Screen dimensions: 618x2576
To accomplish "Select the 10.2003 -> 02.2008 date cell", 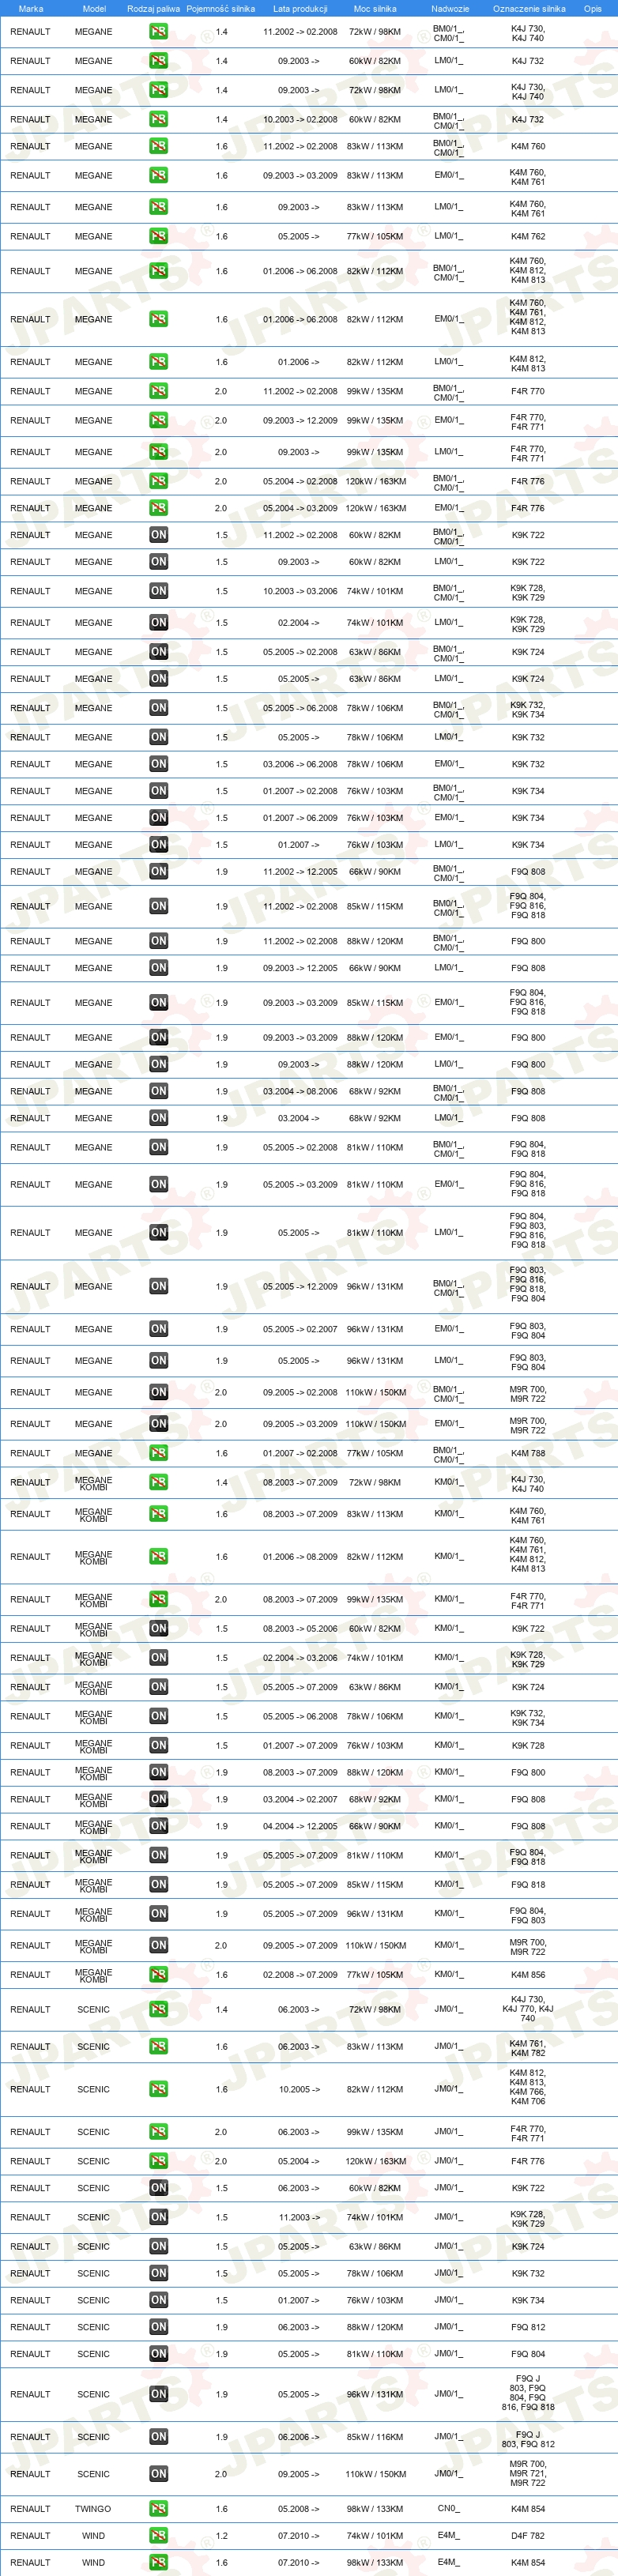I will pos(300,119).
